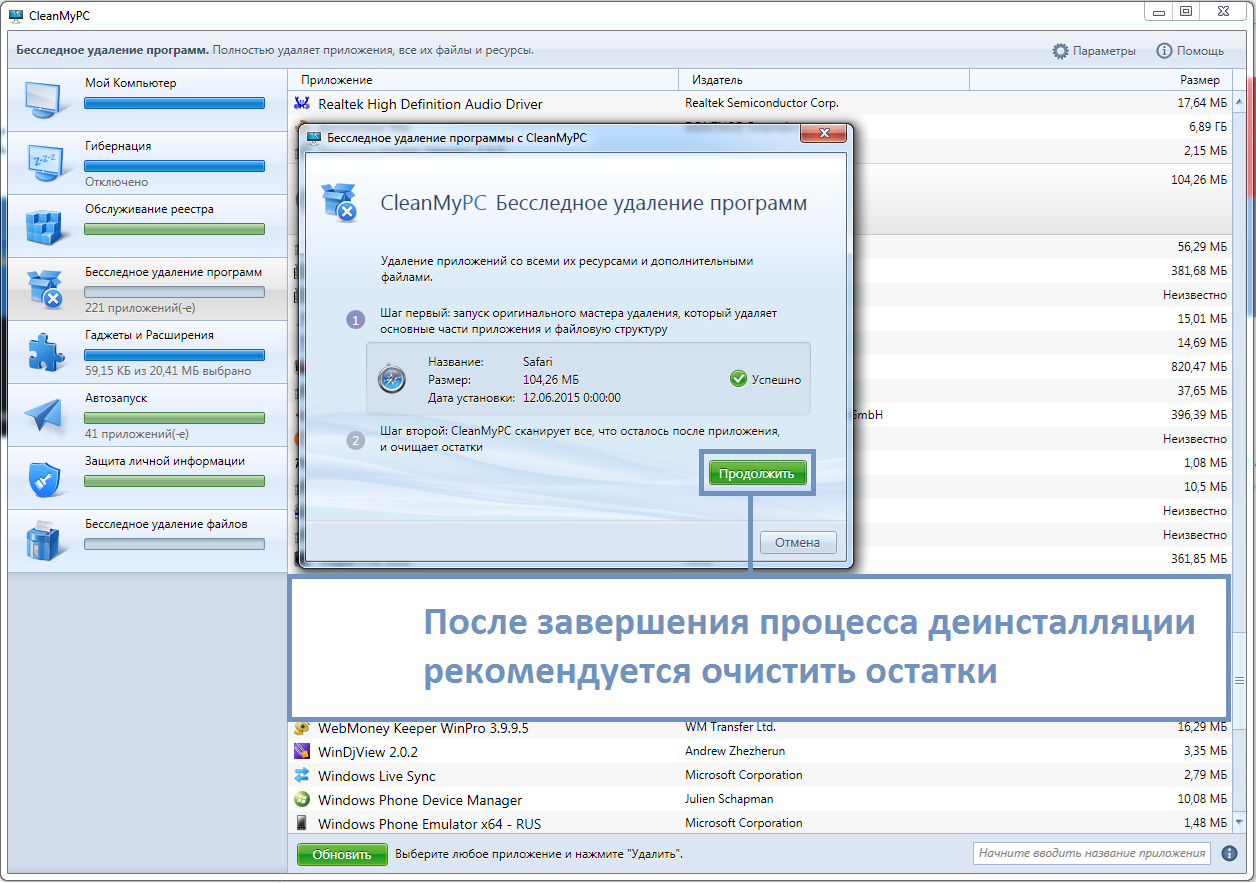
Task: Click the Andrew Zhezherun publisher cell
Action: tap(737, 751)
